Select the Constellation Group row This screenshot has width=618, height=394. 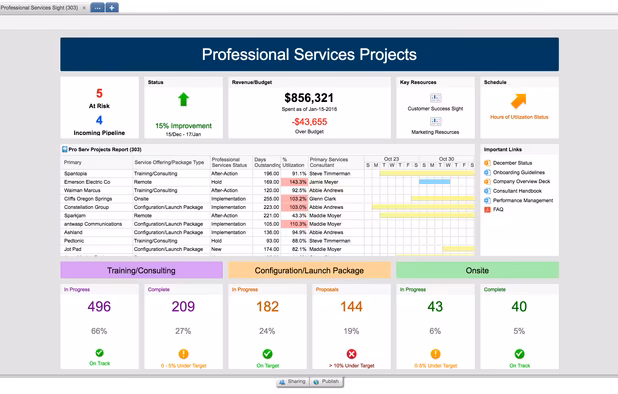point(268,207)
